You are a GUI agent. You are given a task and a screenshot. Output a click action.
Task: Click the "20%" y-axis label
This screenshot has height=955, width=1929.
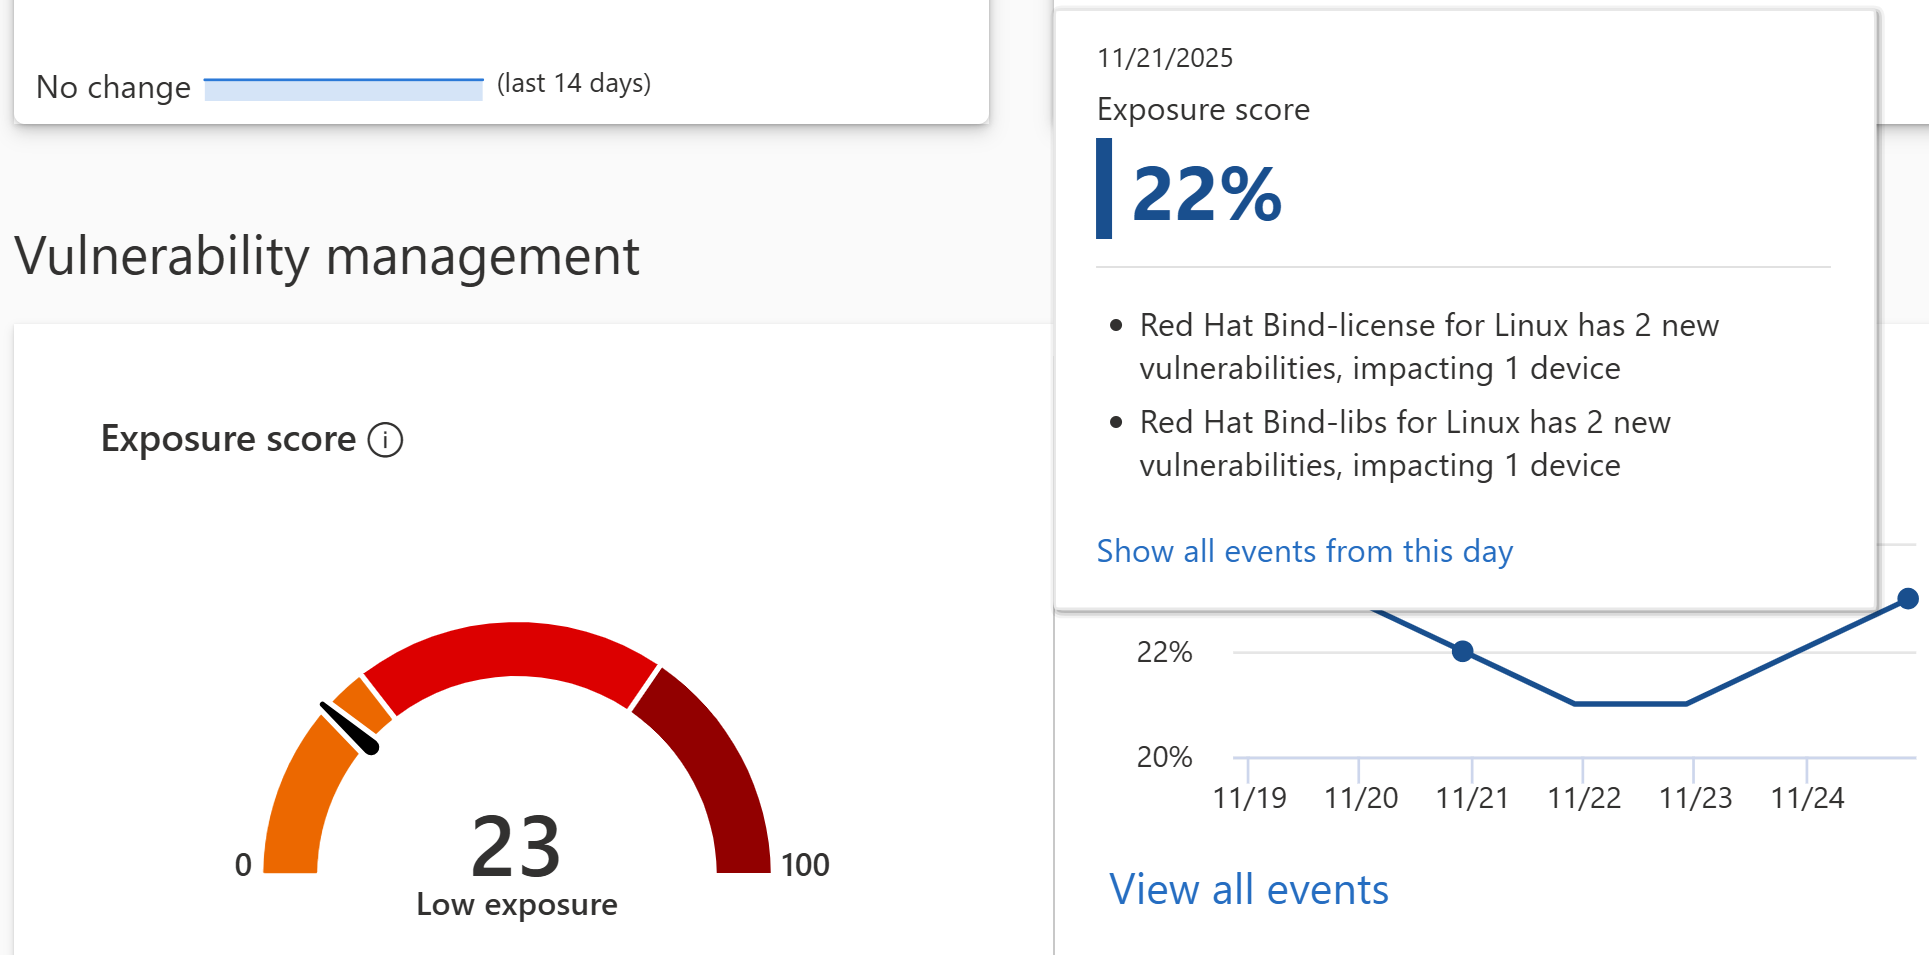[1164, 757]
